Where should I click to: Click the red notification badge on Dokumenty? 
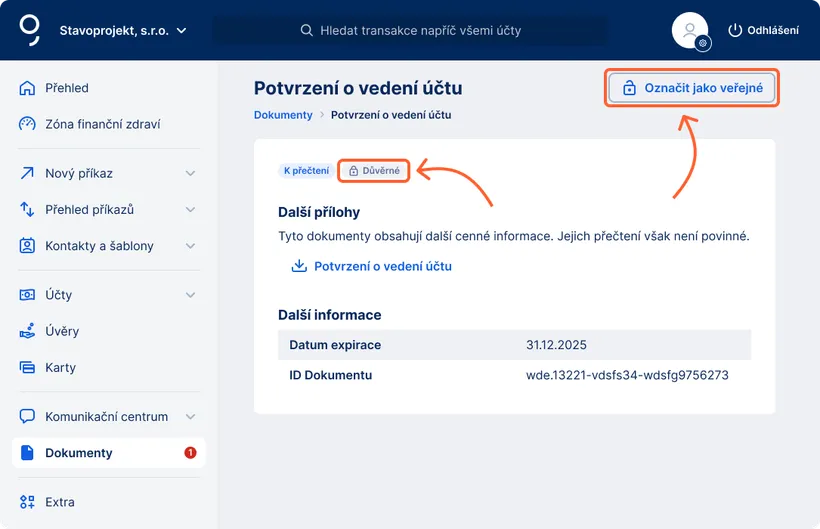coord(190,453)
